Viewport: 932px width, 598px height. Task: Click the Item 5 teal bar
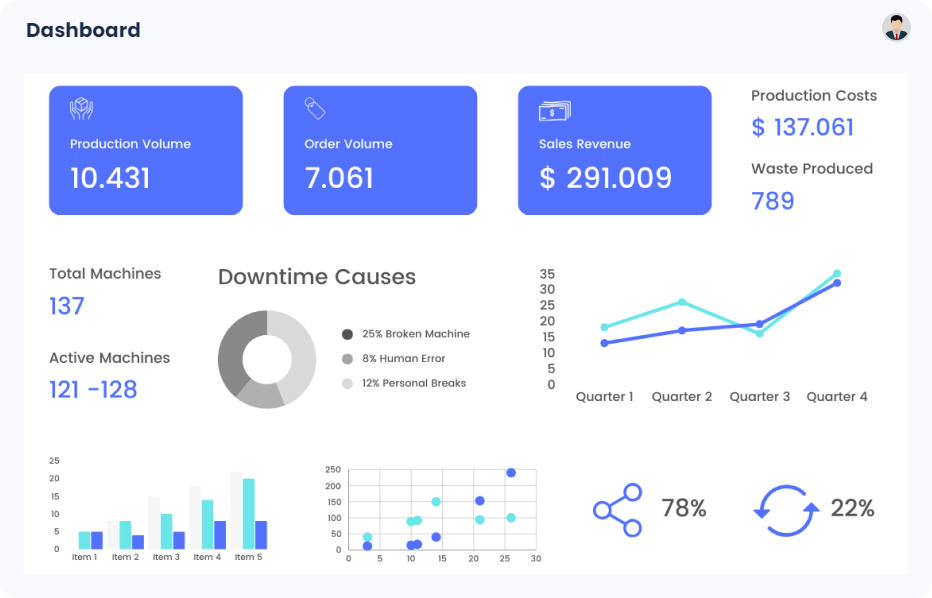(x=248, y=513)
